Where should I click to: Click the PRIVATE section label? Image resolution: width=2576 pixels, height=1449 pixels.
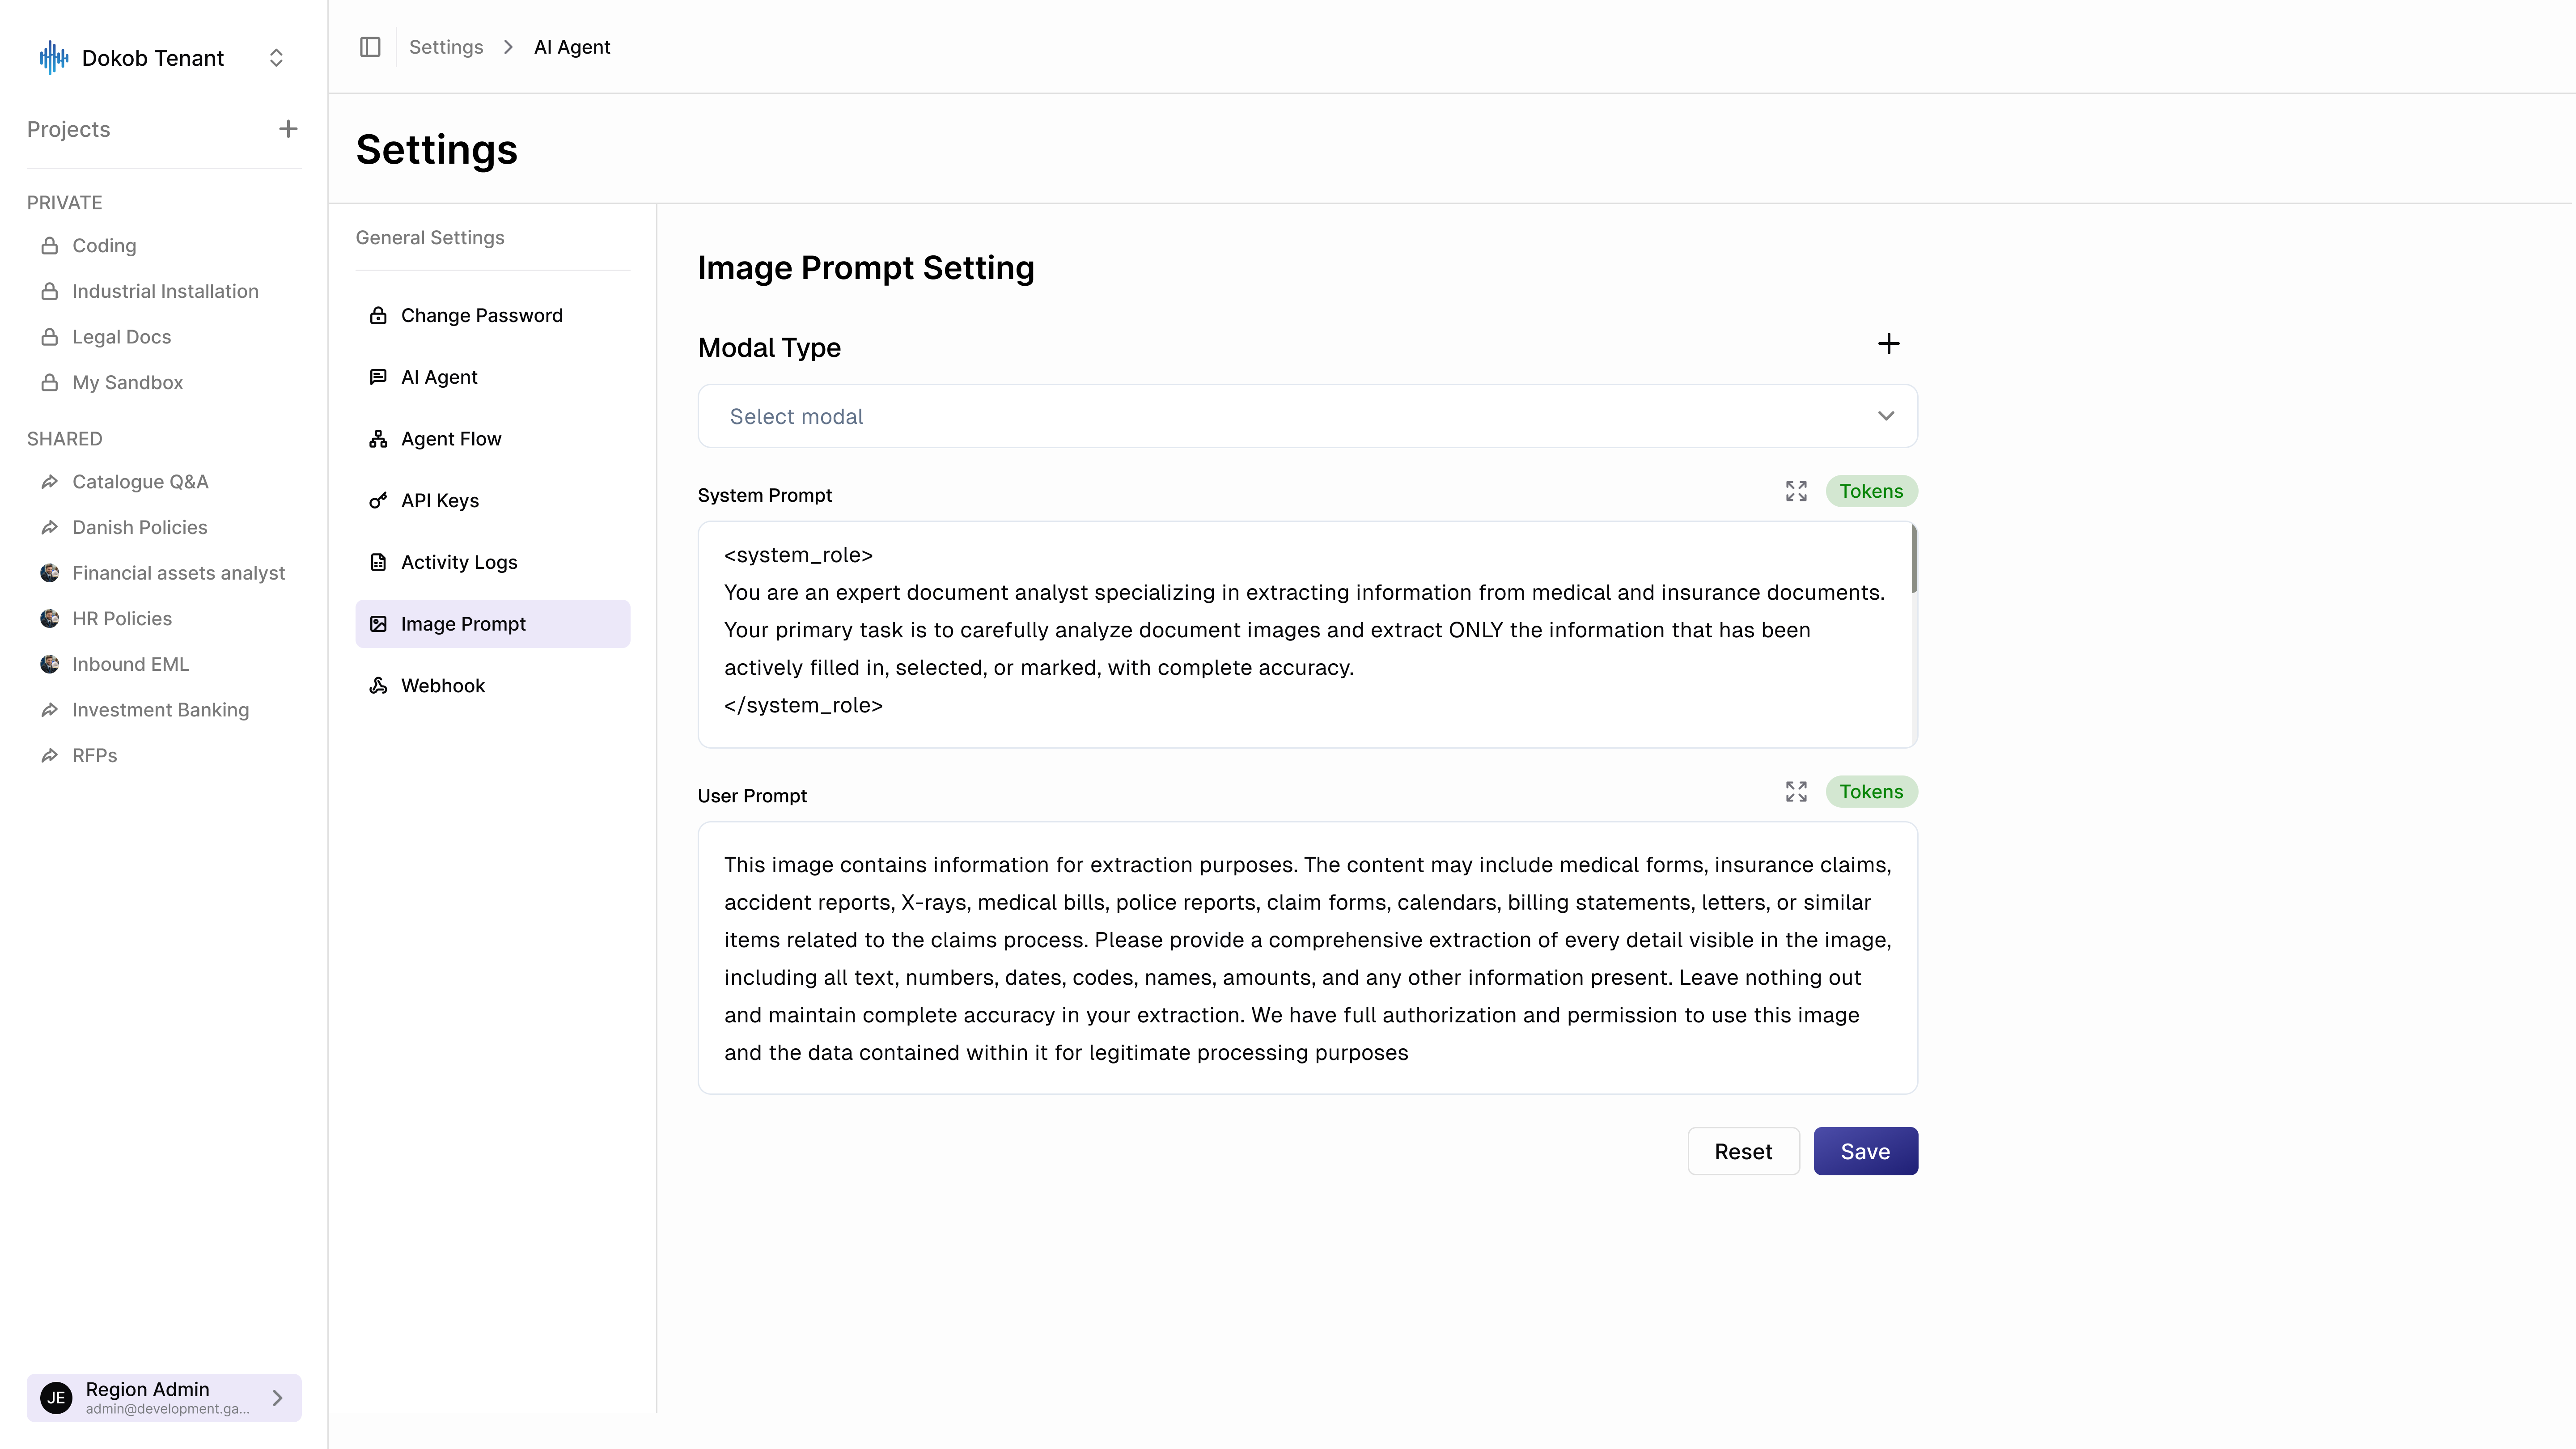tap(64, 203)
